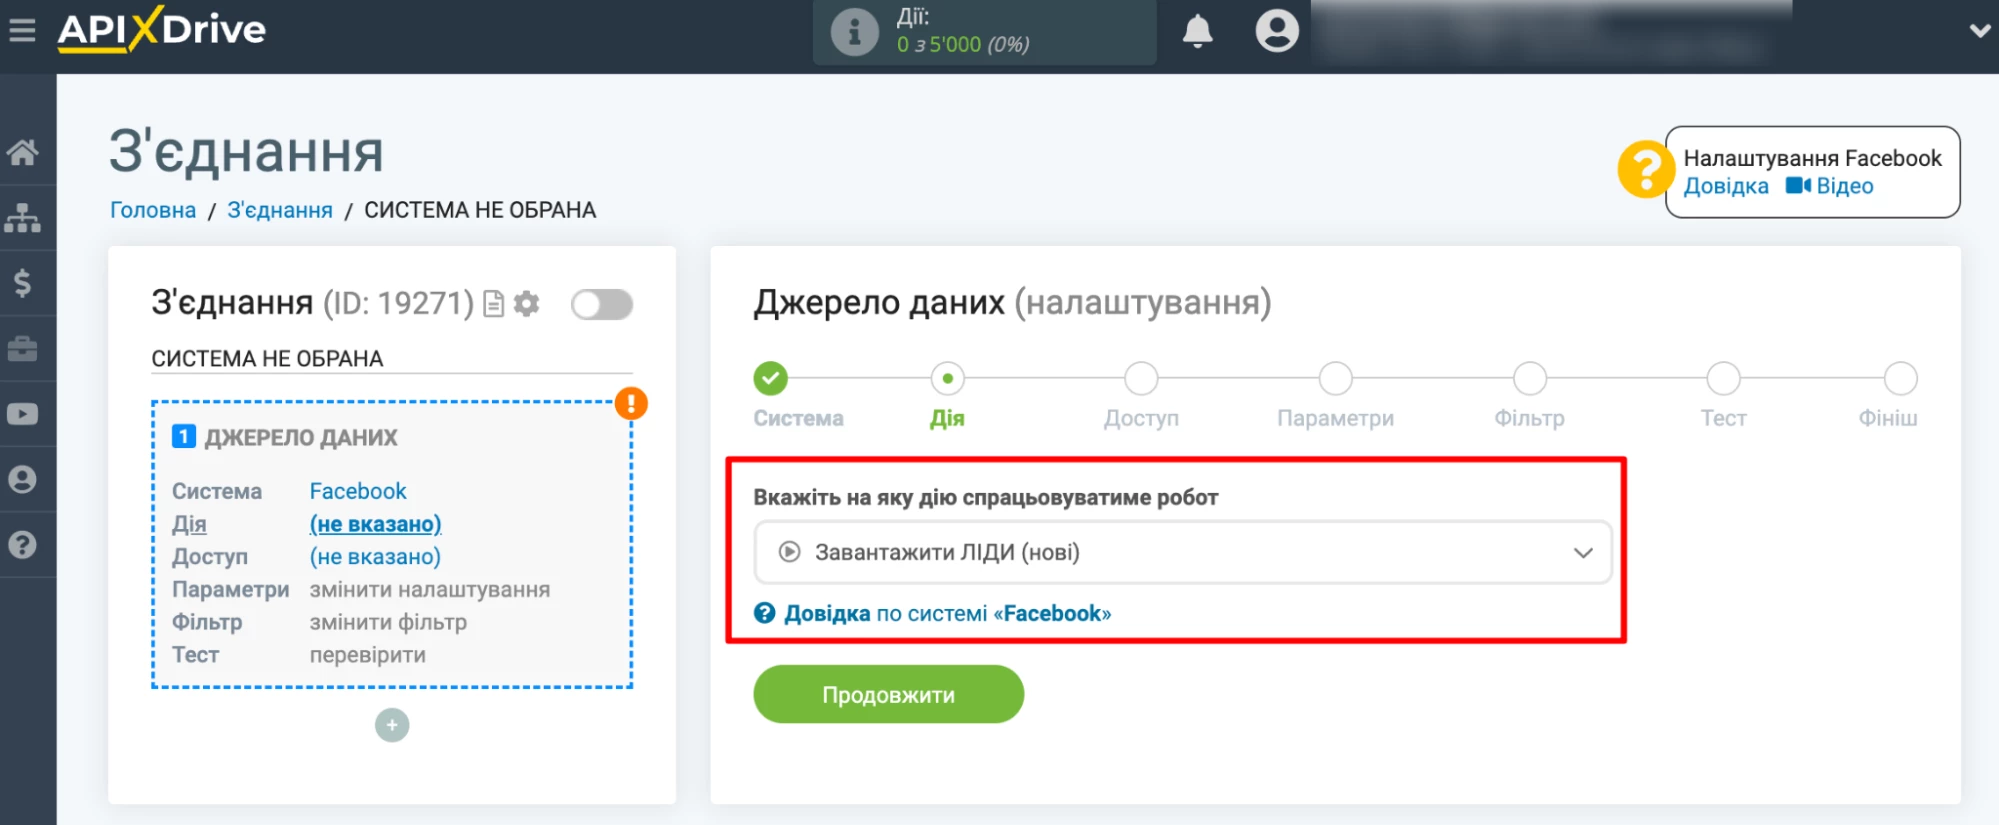Go to the Головна breadcrumb
This screenshot has height=825, width=1999.
[x=153, y=210]
